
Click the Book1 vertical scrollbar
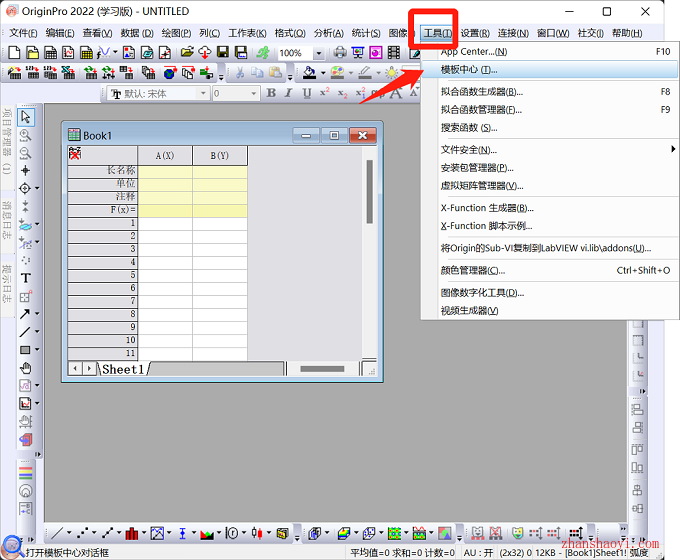pos(369,191)
